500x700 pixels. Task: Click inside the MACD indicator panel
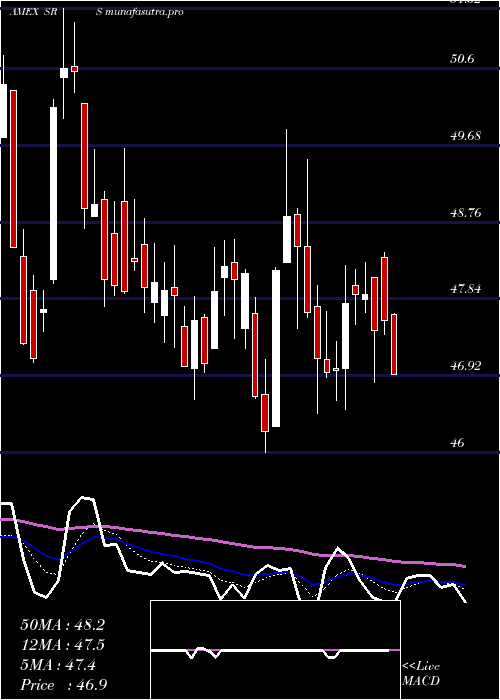(x=275, y=650)
